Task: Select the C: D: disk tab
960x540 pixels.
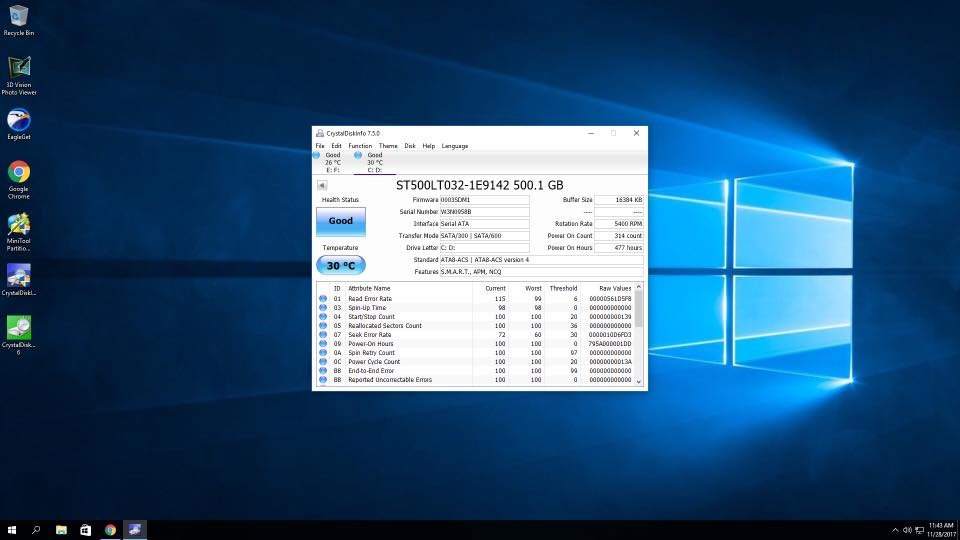Action: pos(375,162)
